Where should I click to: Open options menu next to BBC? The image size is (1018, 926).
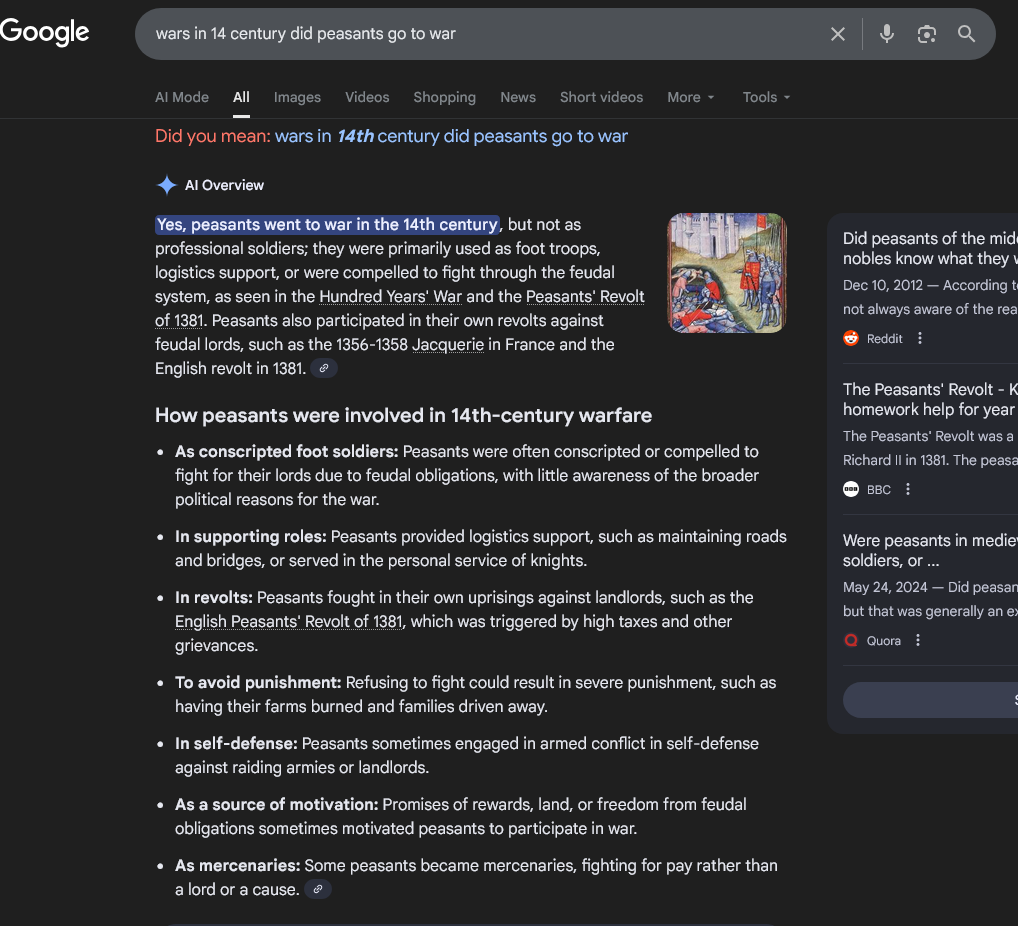pyautogui.click(x=908, y=490)
